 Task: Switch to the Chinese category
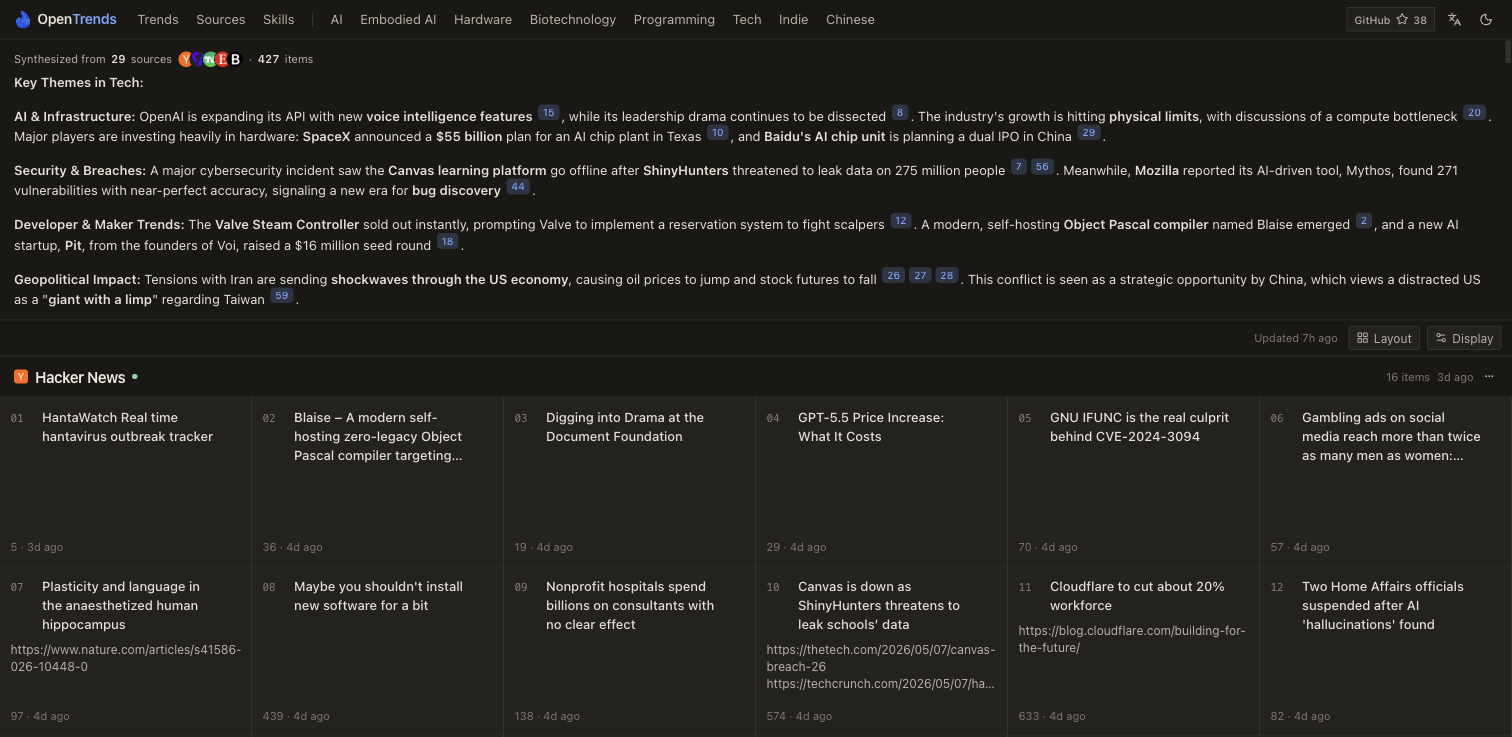850,19
